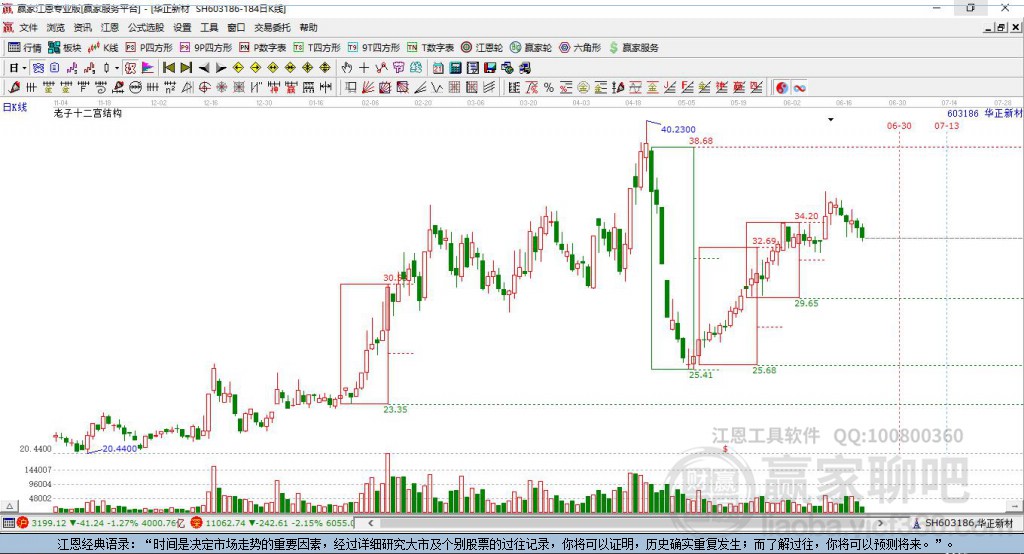
Task: Open the 六角形 hexagon tool
Action: (580, 48)
